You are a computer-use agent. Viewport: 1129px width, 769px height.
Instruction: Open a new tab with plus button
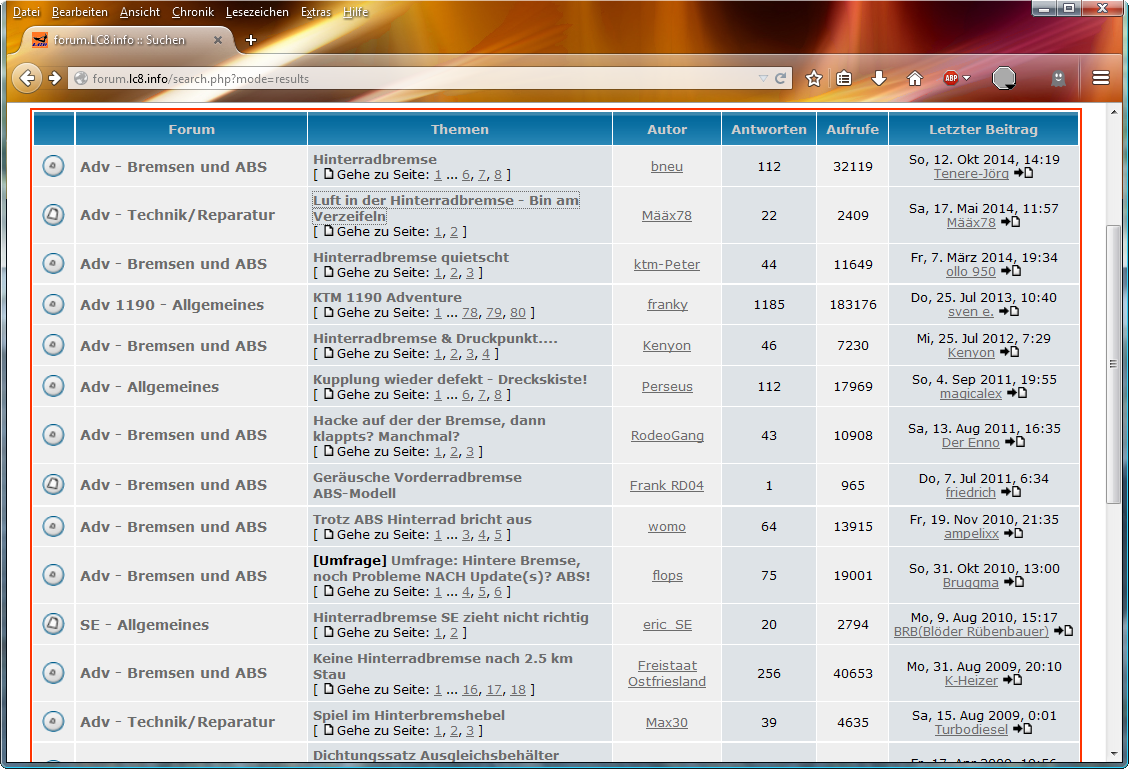(250, 40)
